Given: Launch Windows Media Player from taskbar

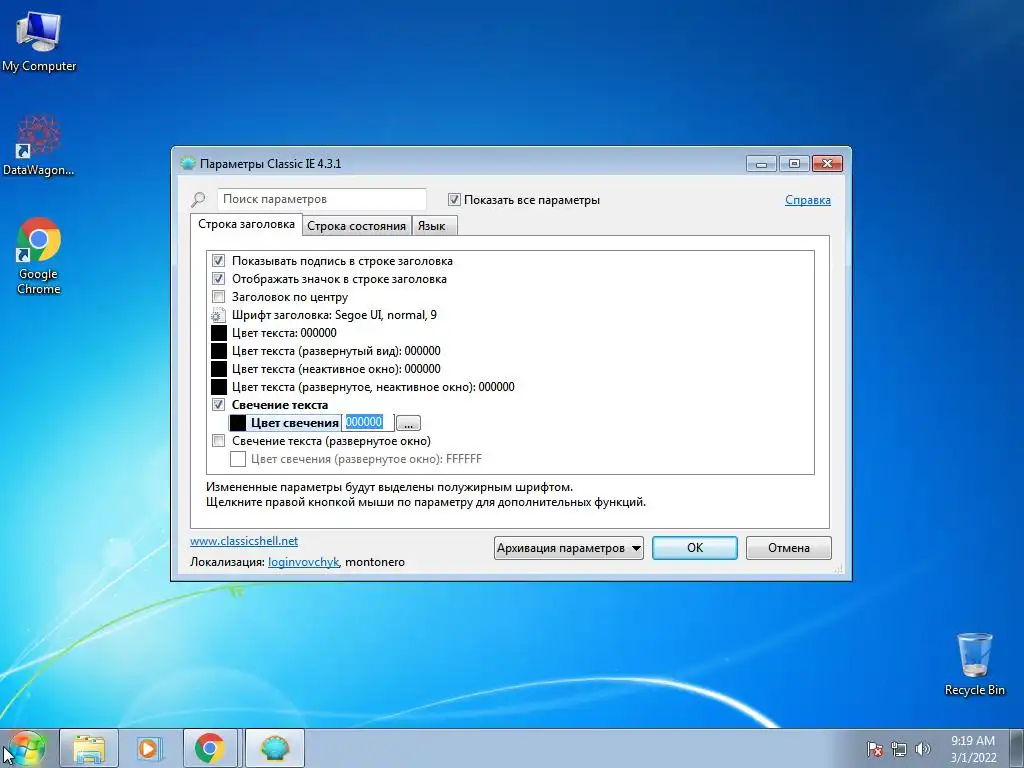Looking at the screenshot, I should (x=149, y=748).
